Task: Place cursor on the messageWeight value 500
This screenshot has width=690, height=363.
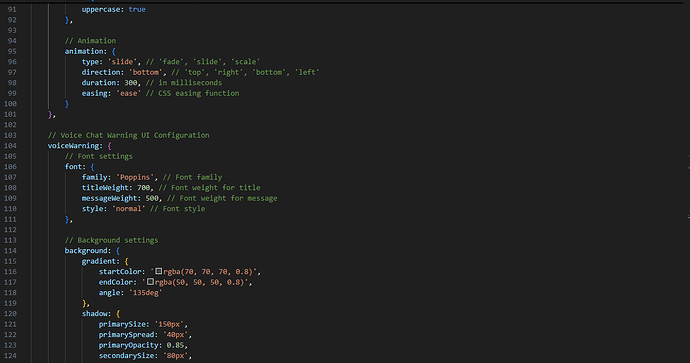Action: click(152, 198)
